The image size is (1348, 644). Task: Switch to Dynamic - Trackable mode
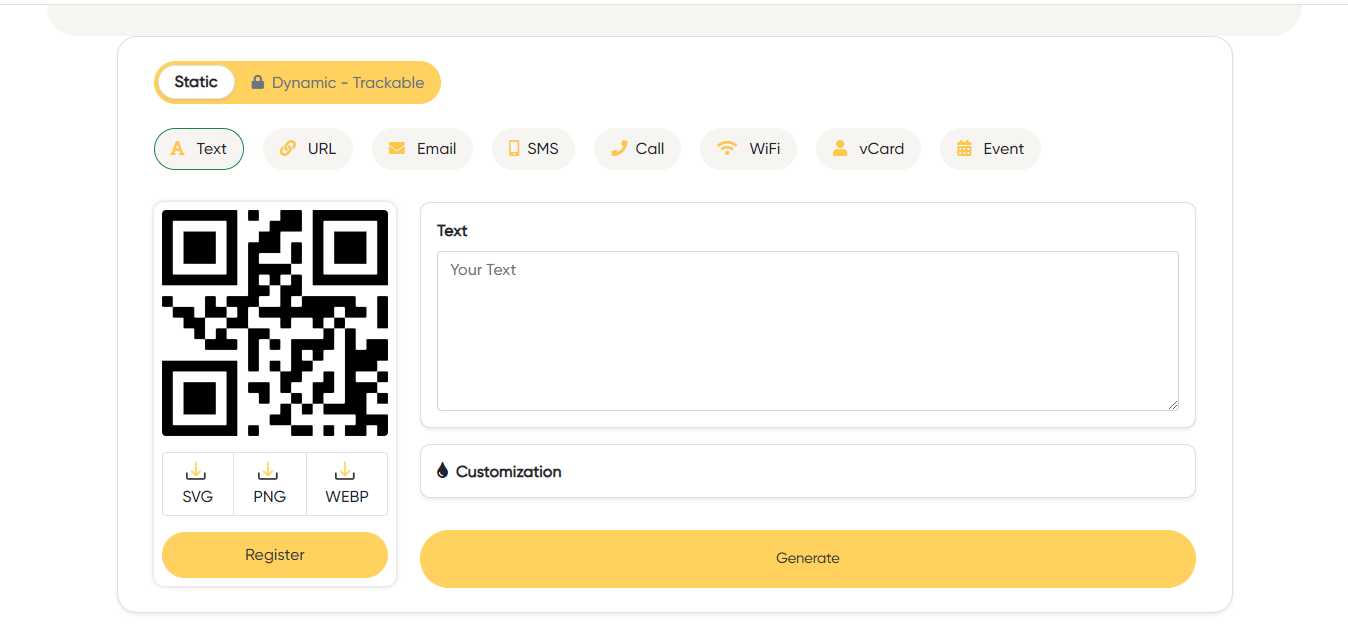pos(347,83)
